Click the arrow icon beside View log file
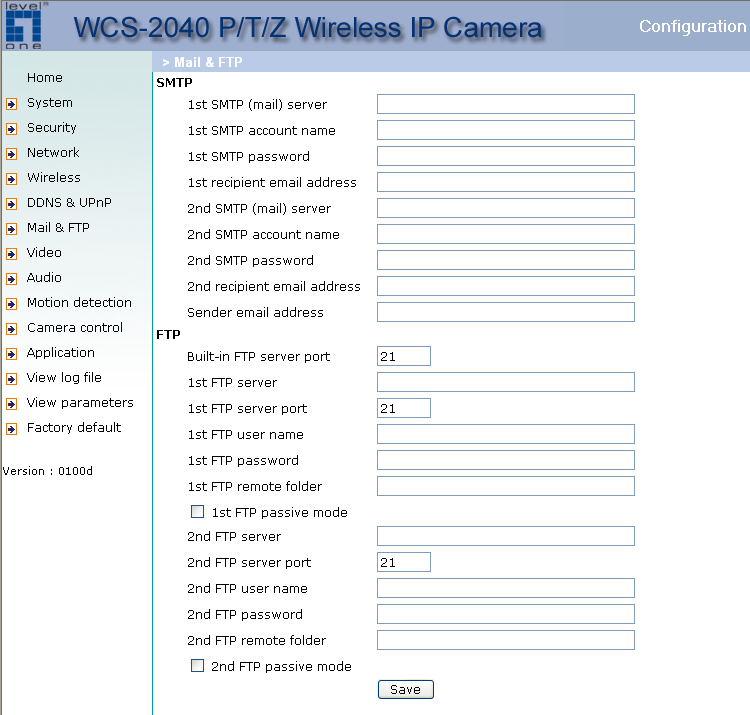Viewport: 750px width, 715px height. (x=11, y=379)
